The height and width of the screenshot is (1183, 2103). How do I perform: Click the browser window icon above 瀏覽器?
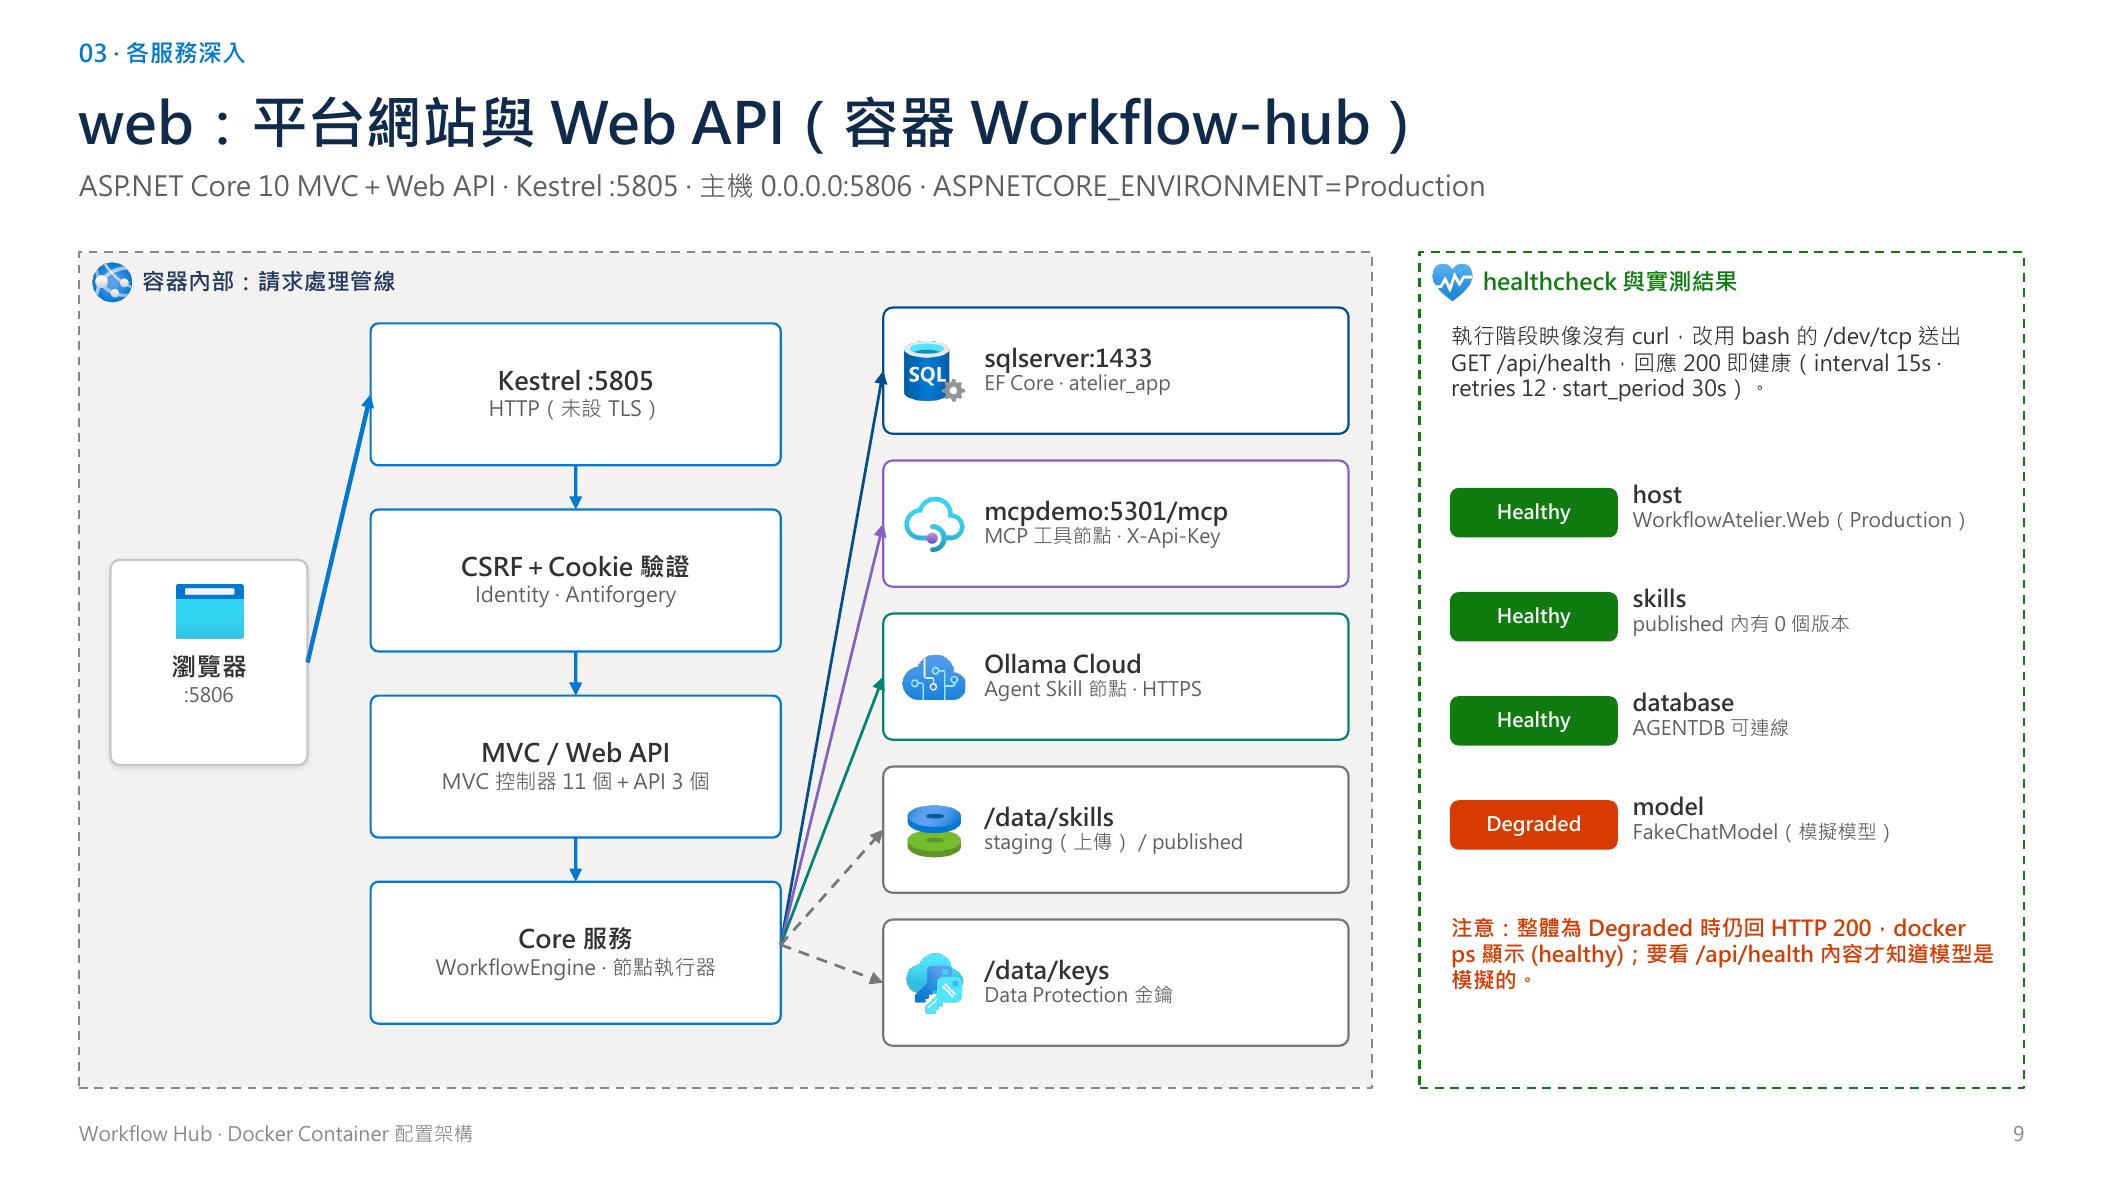[x=209, y=611]
